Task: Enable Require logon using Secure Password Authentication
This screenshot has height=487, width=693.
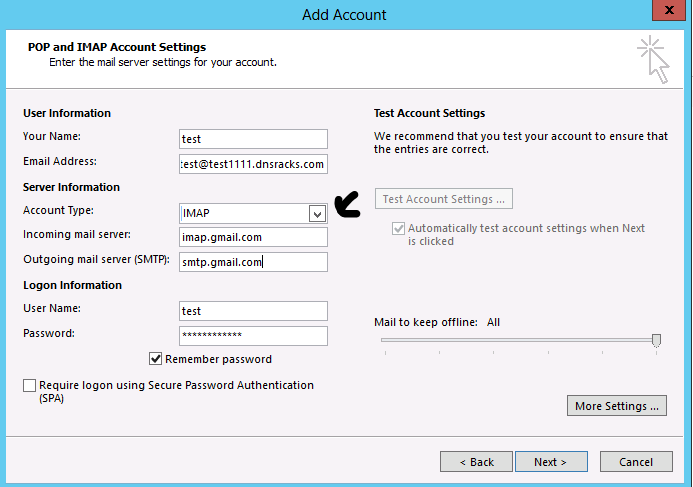Action: point(30,385)
